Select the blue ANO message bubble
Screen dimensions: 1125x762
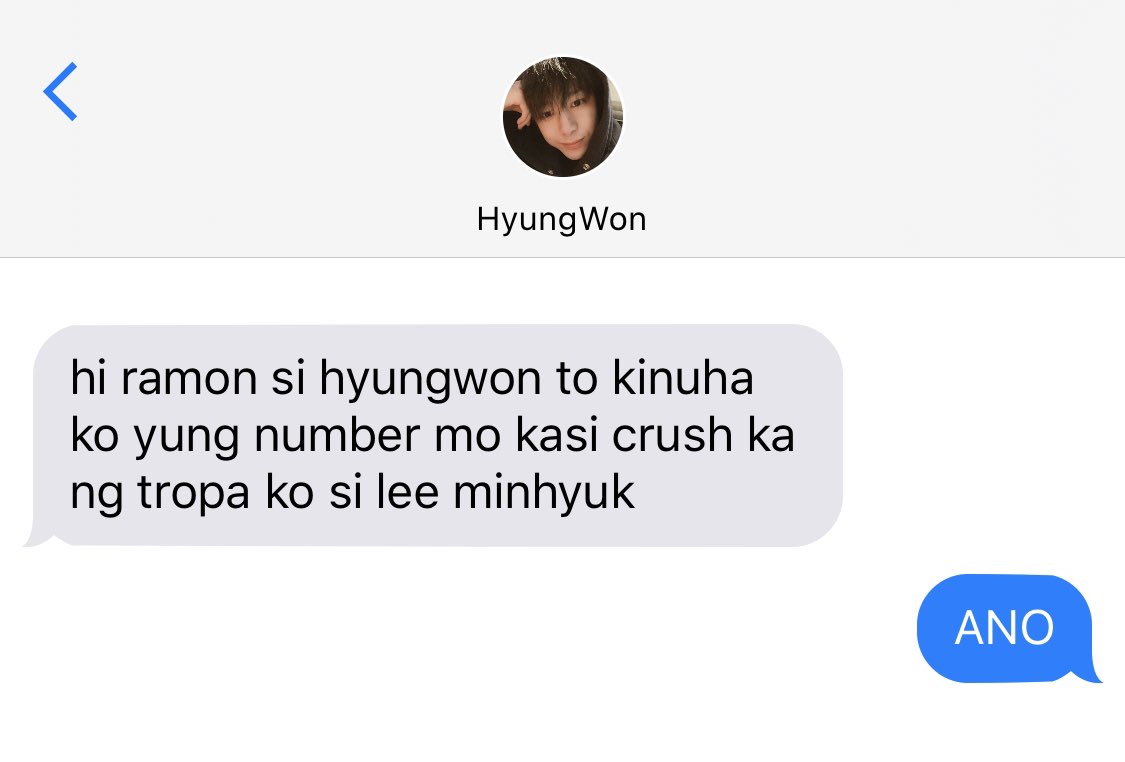(x=1004, y=628)
